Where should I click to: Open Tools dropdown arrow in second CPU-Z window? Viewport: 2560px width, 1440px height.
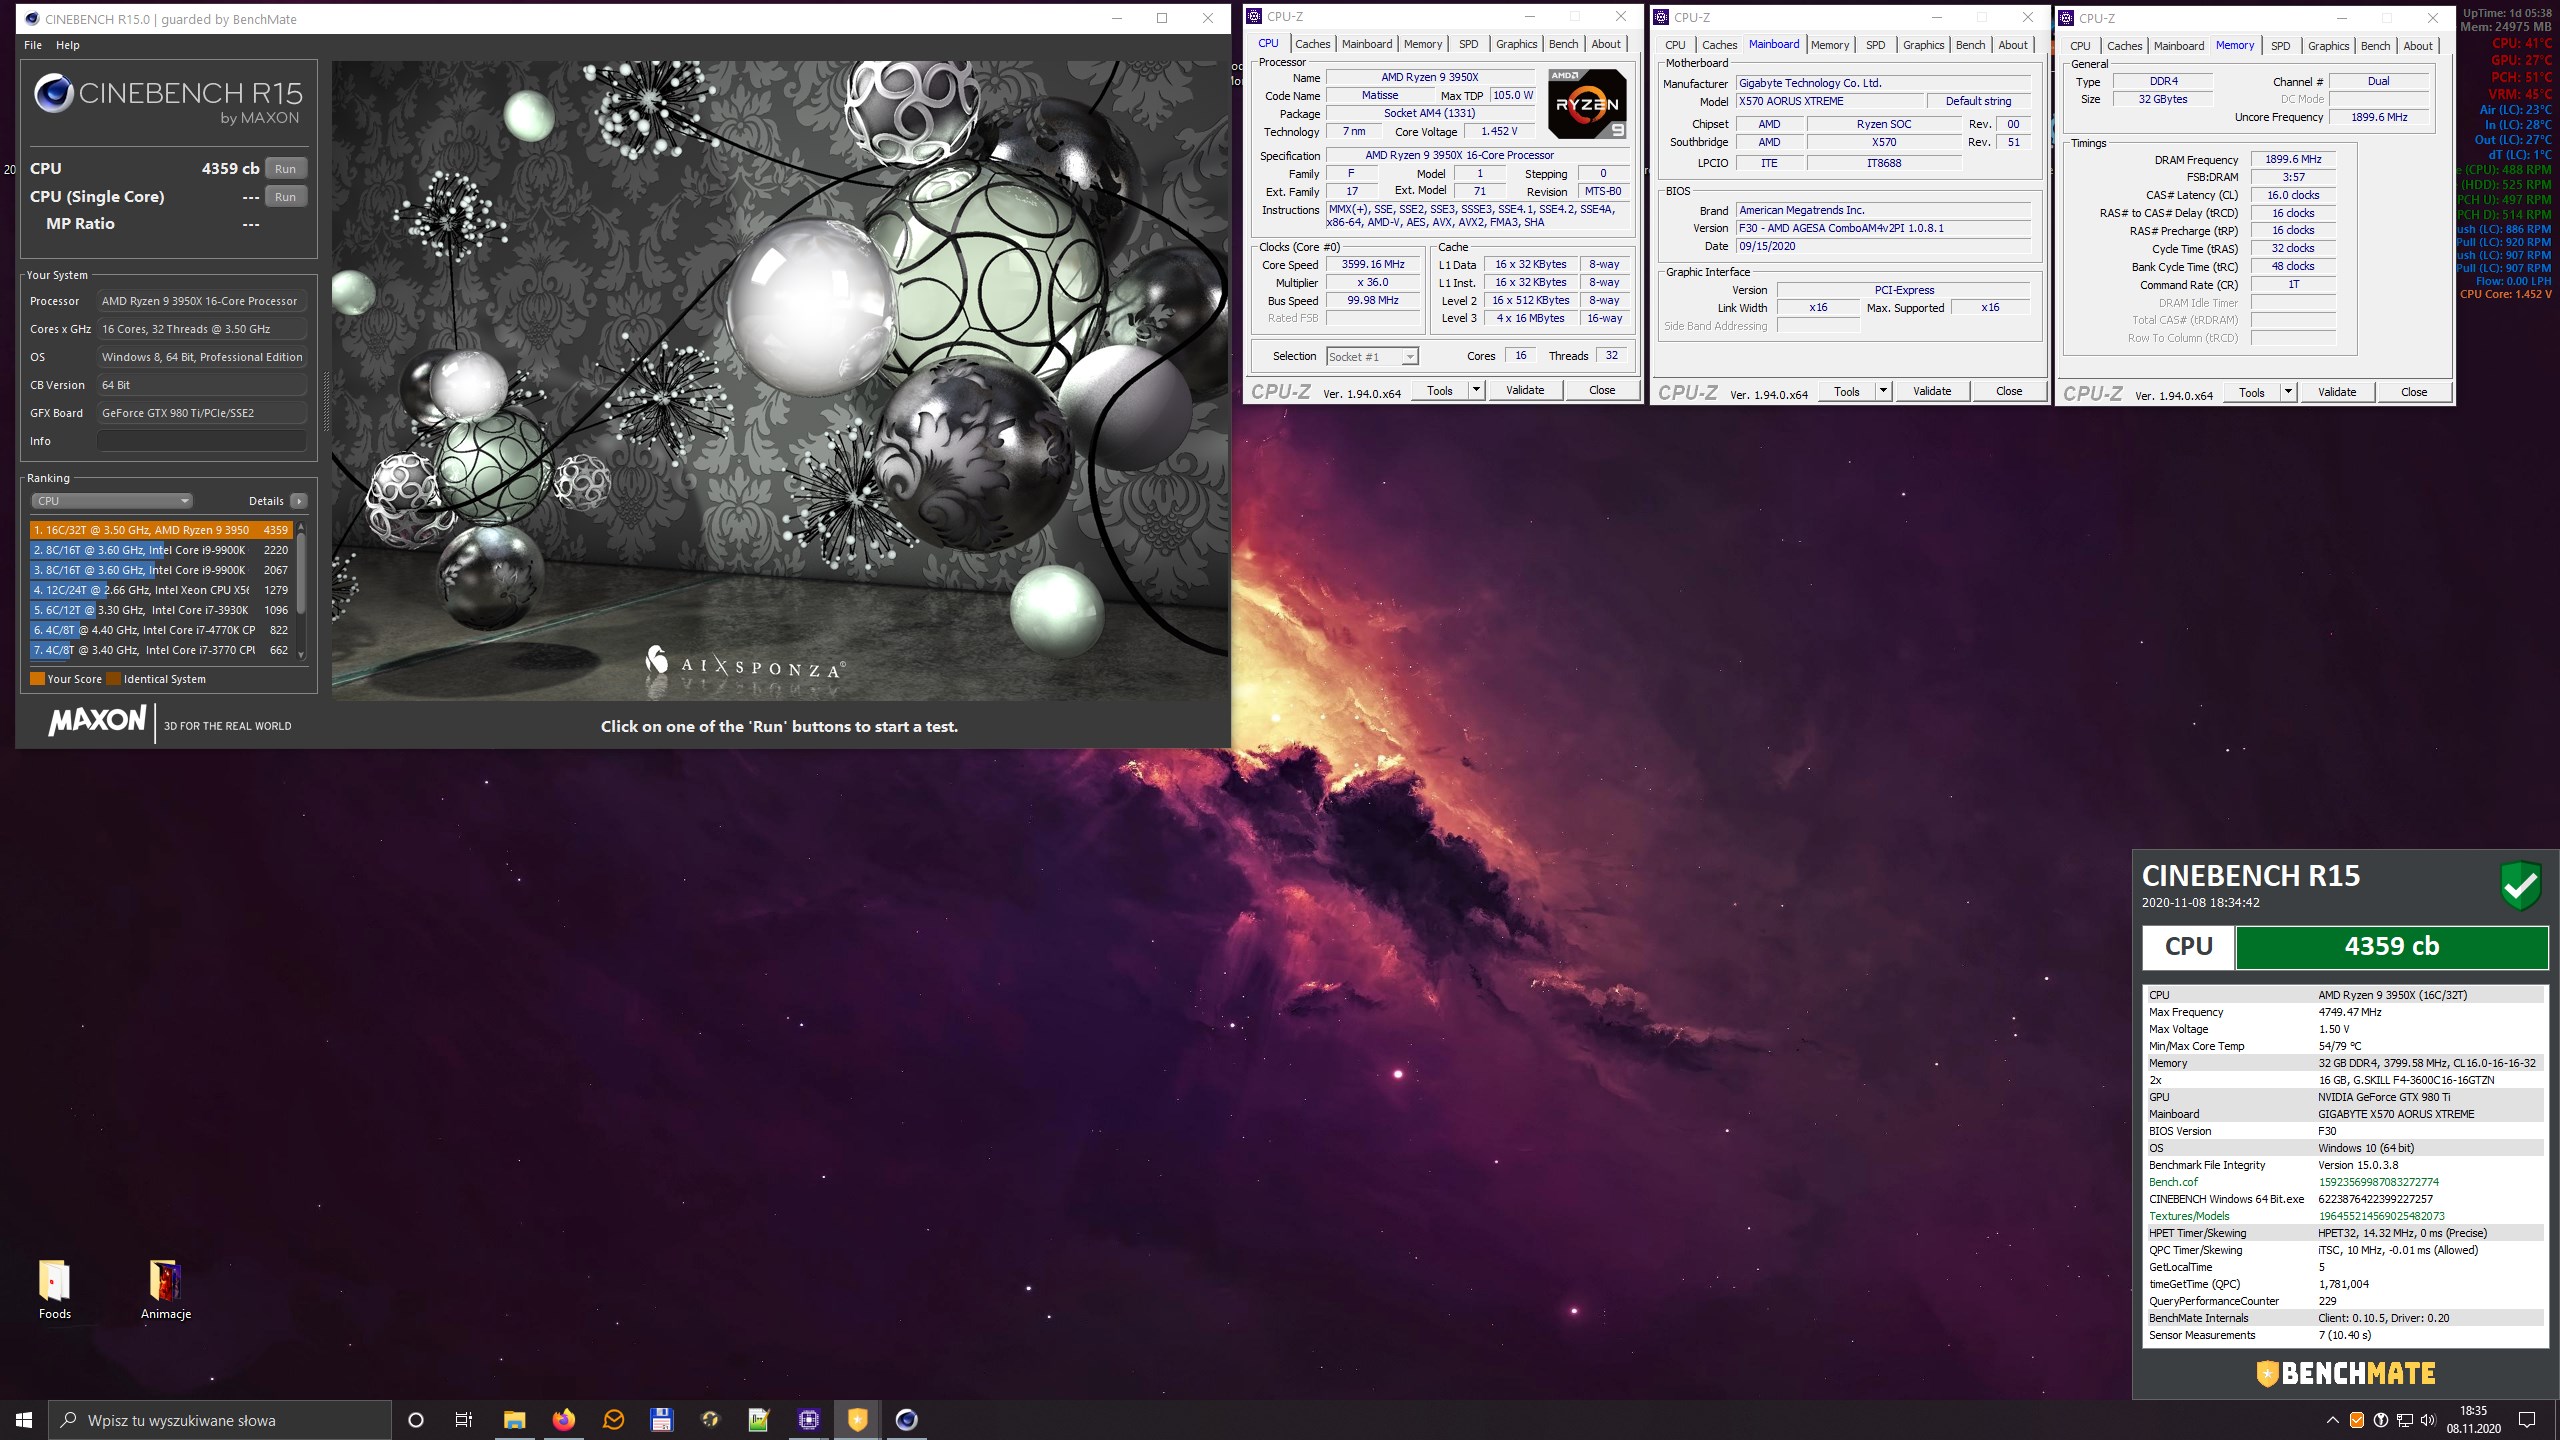[1883, 392]
